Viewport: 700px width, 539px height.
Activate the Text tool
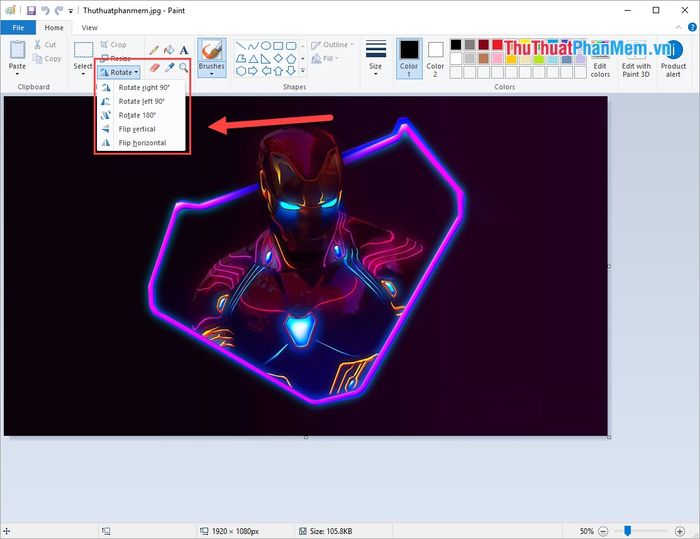[x=184, y=49]
